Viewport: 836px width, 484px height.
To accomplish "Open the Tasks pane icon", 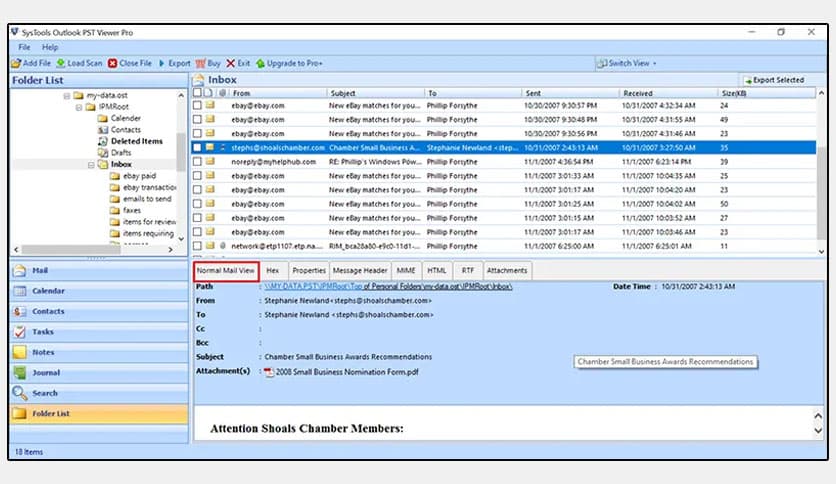I will pos(20,332).
